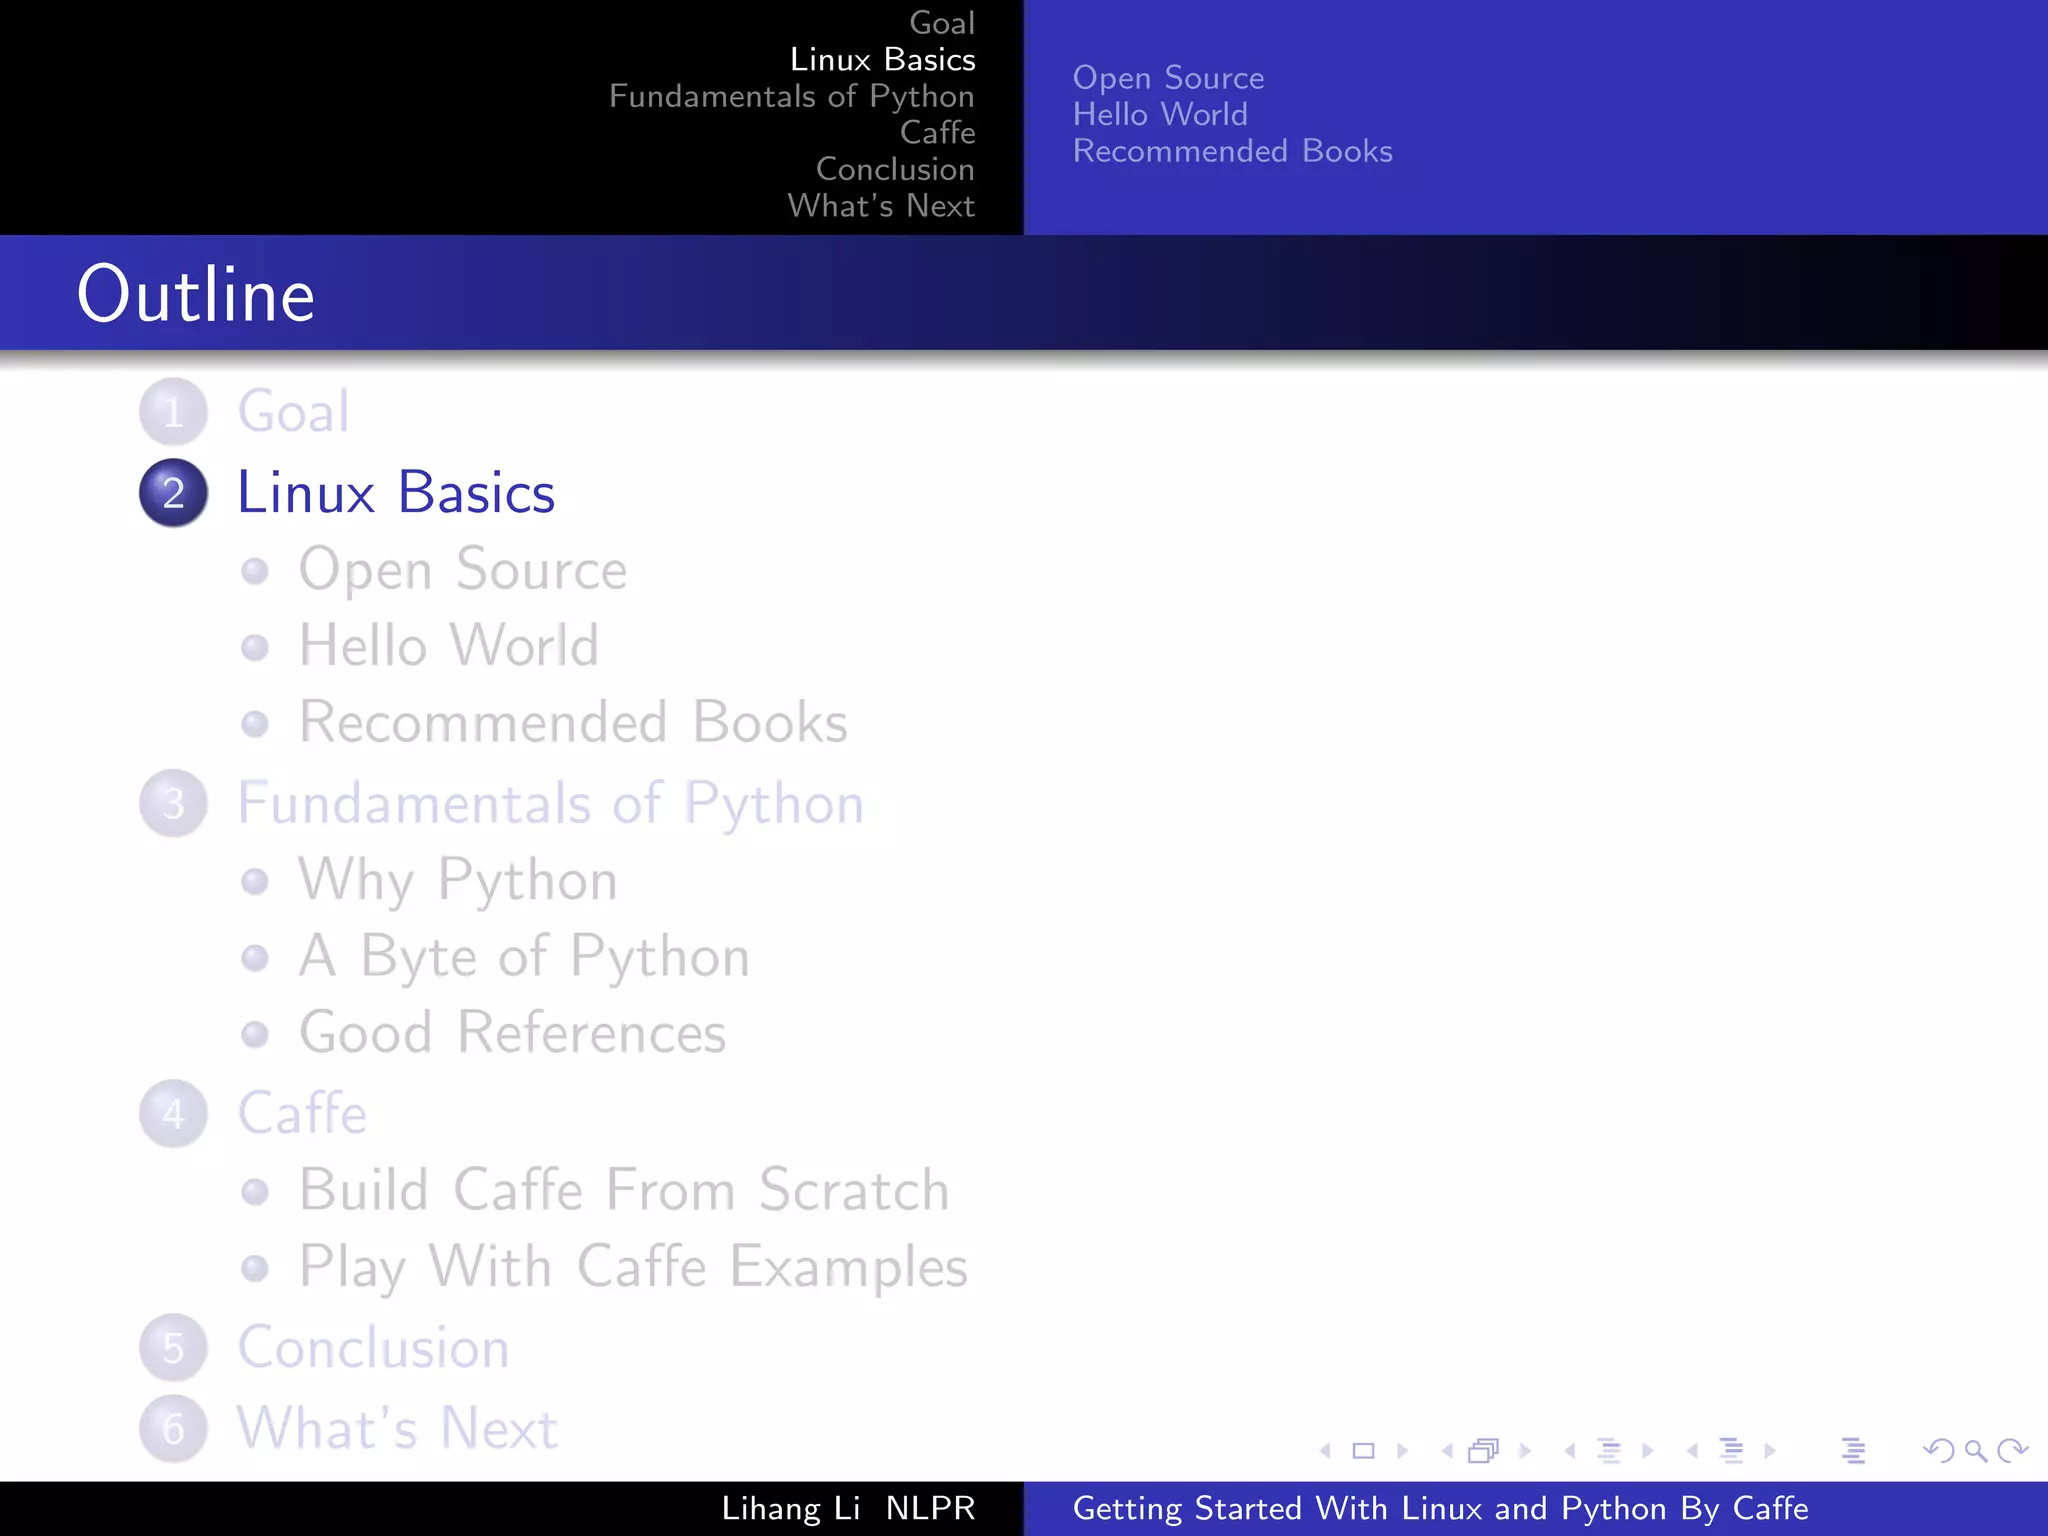The height and width of the screenshot is (1536, 2048).
Task: Click the subsection navigation icon
Action: tap(1609, 1450)
